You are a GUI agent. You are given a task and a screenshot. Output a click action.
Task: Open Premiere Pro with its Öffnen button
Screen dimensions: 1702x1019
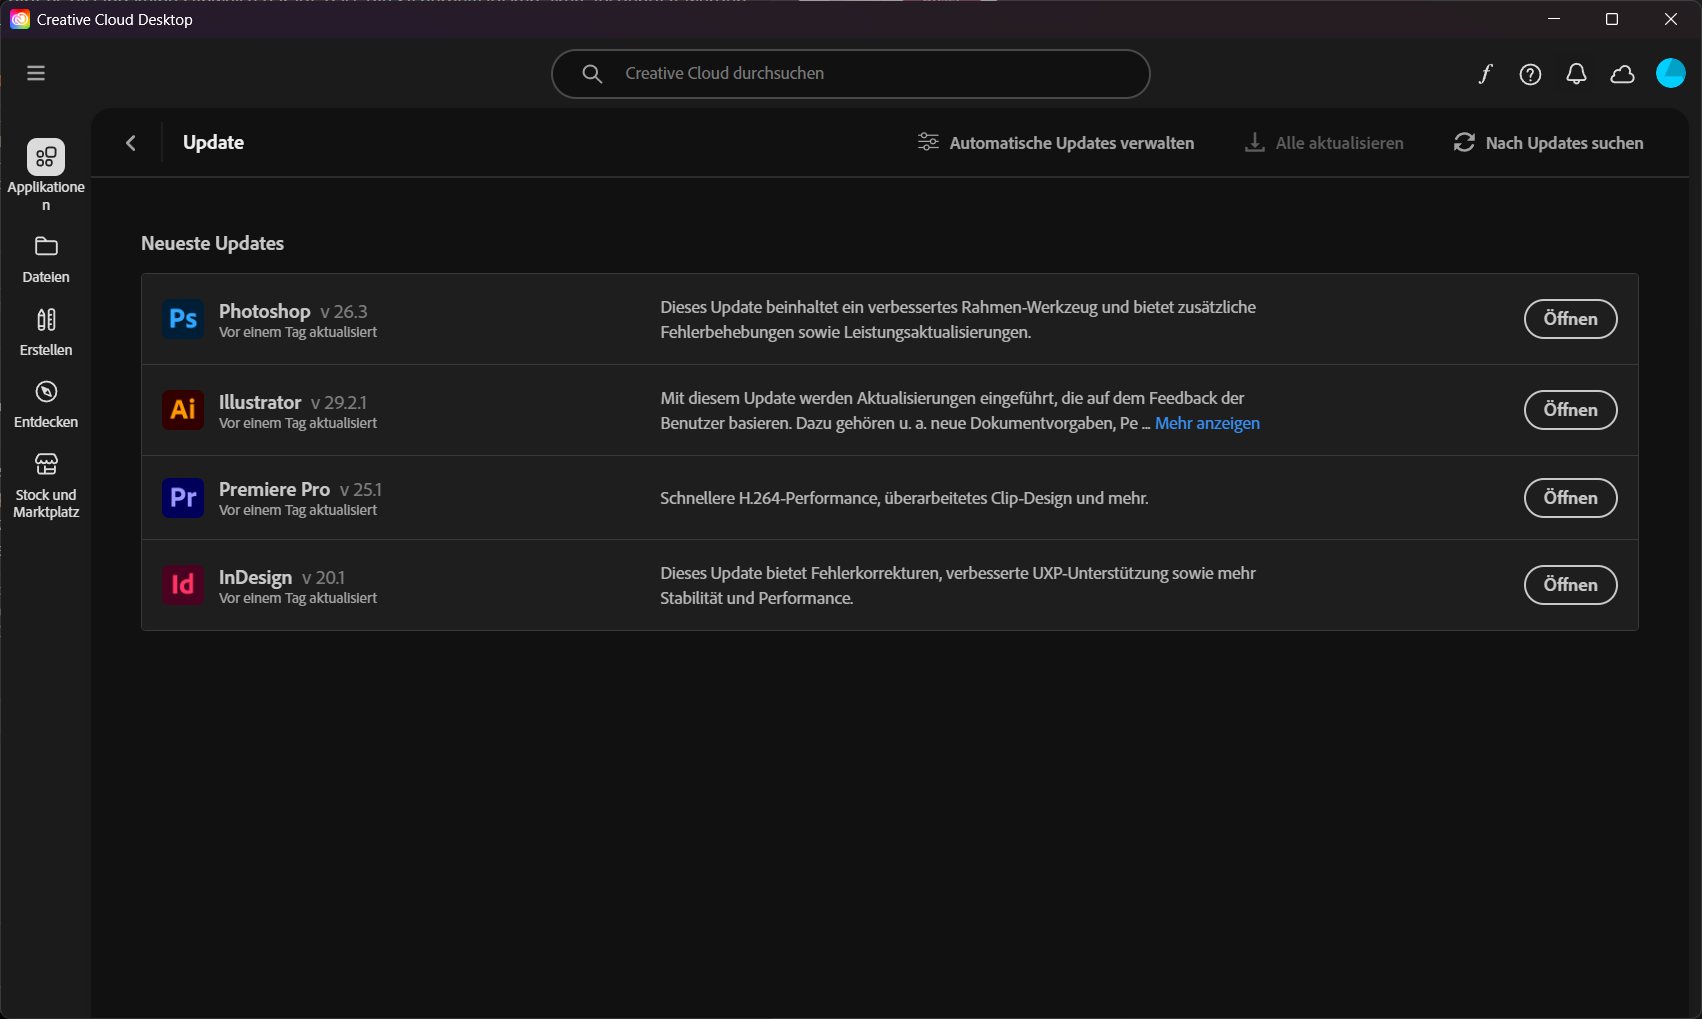(x=1570, y=498)
